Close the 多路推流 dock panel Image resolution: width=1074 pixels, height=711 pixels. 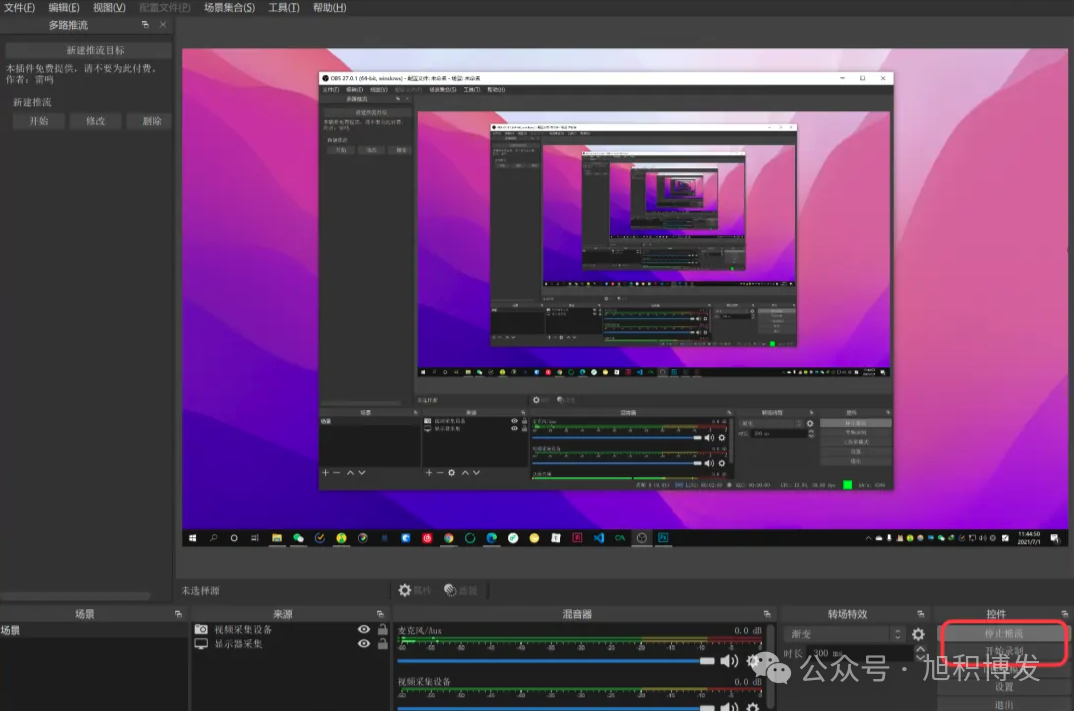(163, 25)
